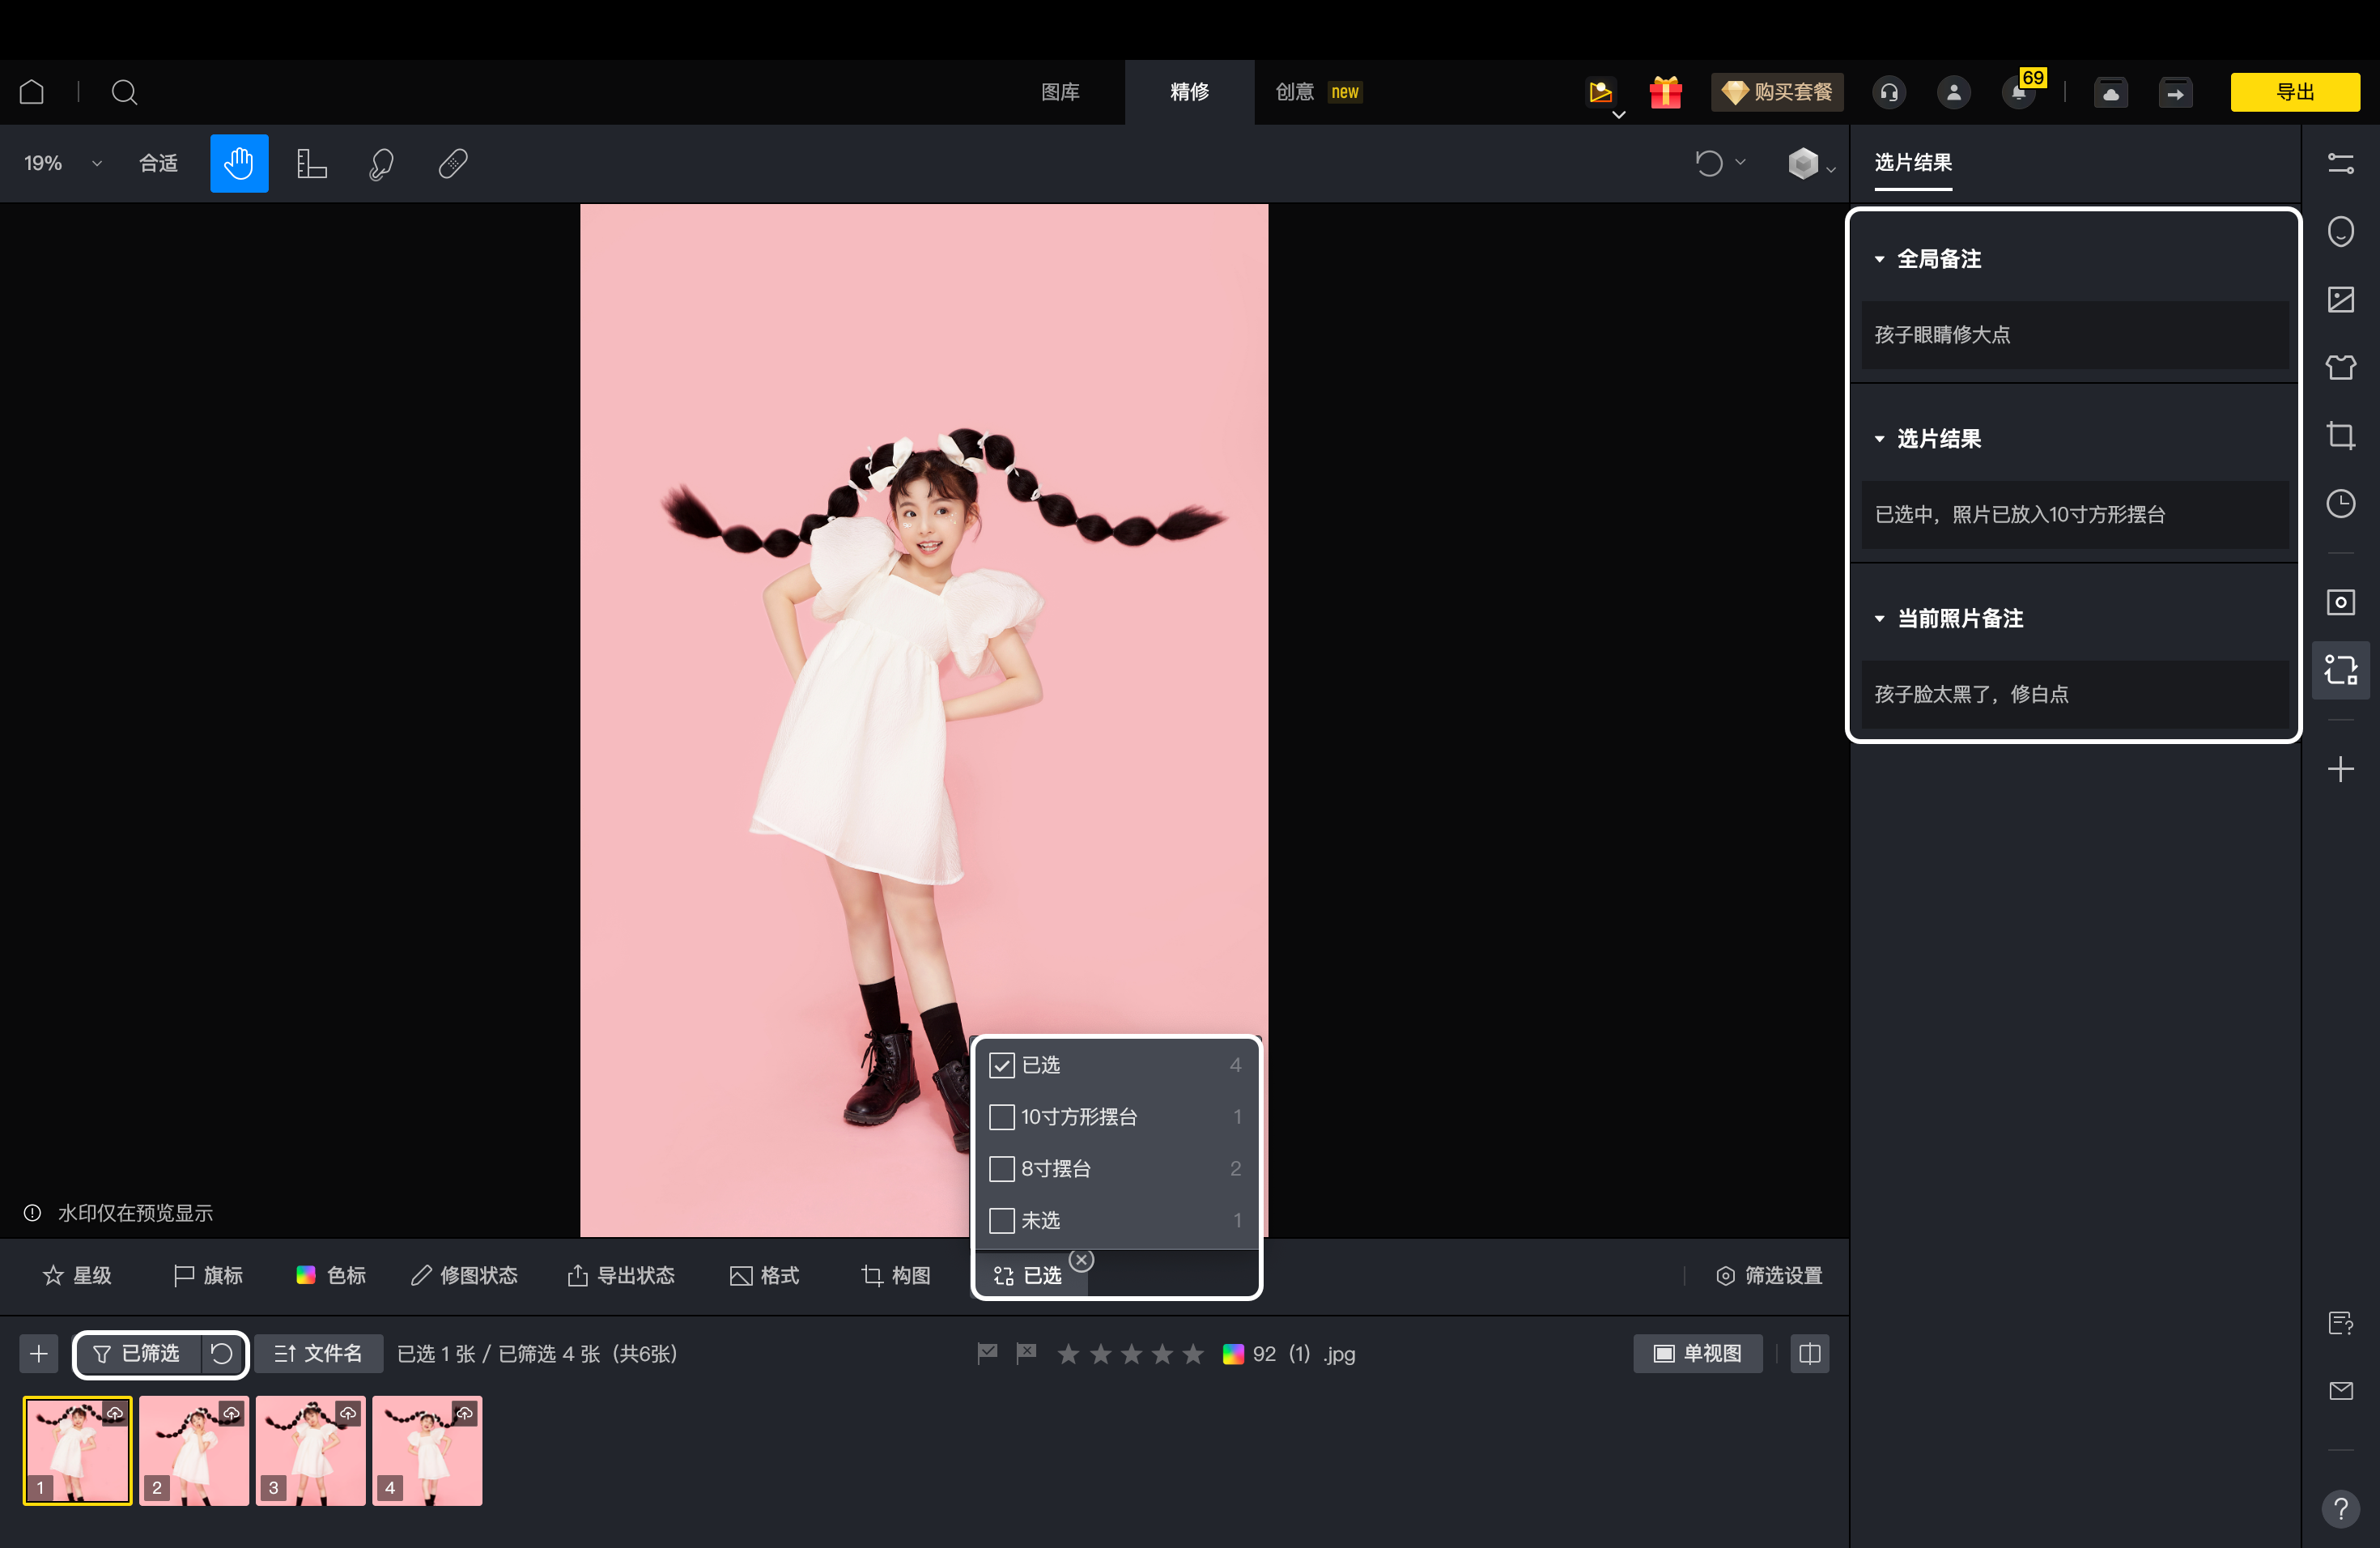Click the crop icon in right sidebar
The image size is (2380, 1548).
(x=2340, y=436)
